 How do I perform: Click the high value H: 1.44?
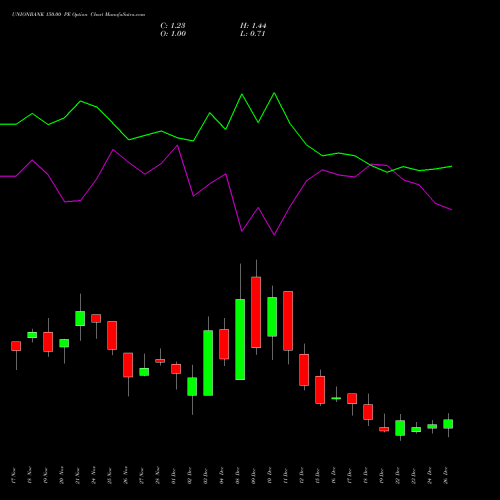point(253,26)
